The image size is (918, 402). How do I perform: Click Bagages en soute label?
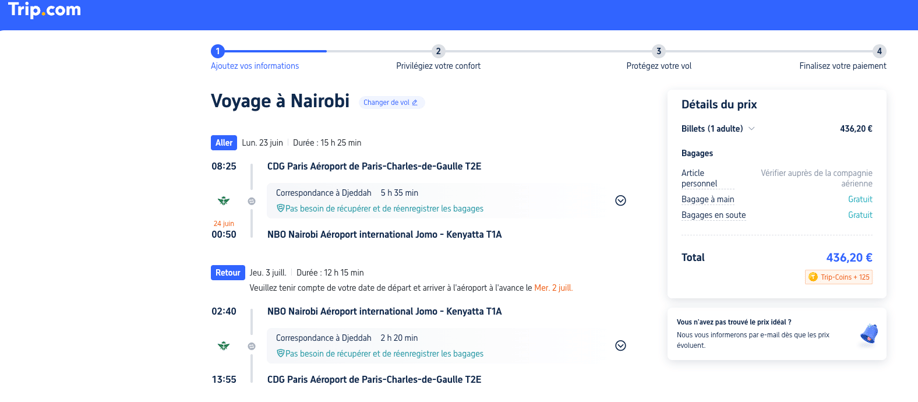[x=714, y=215]
